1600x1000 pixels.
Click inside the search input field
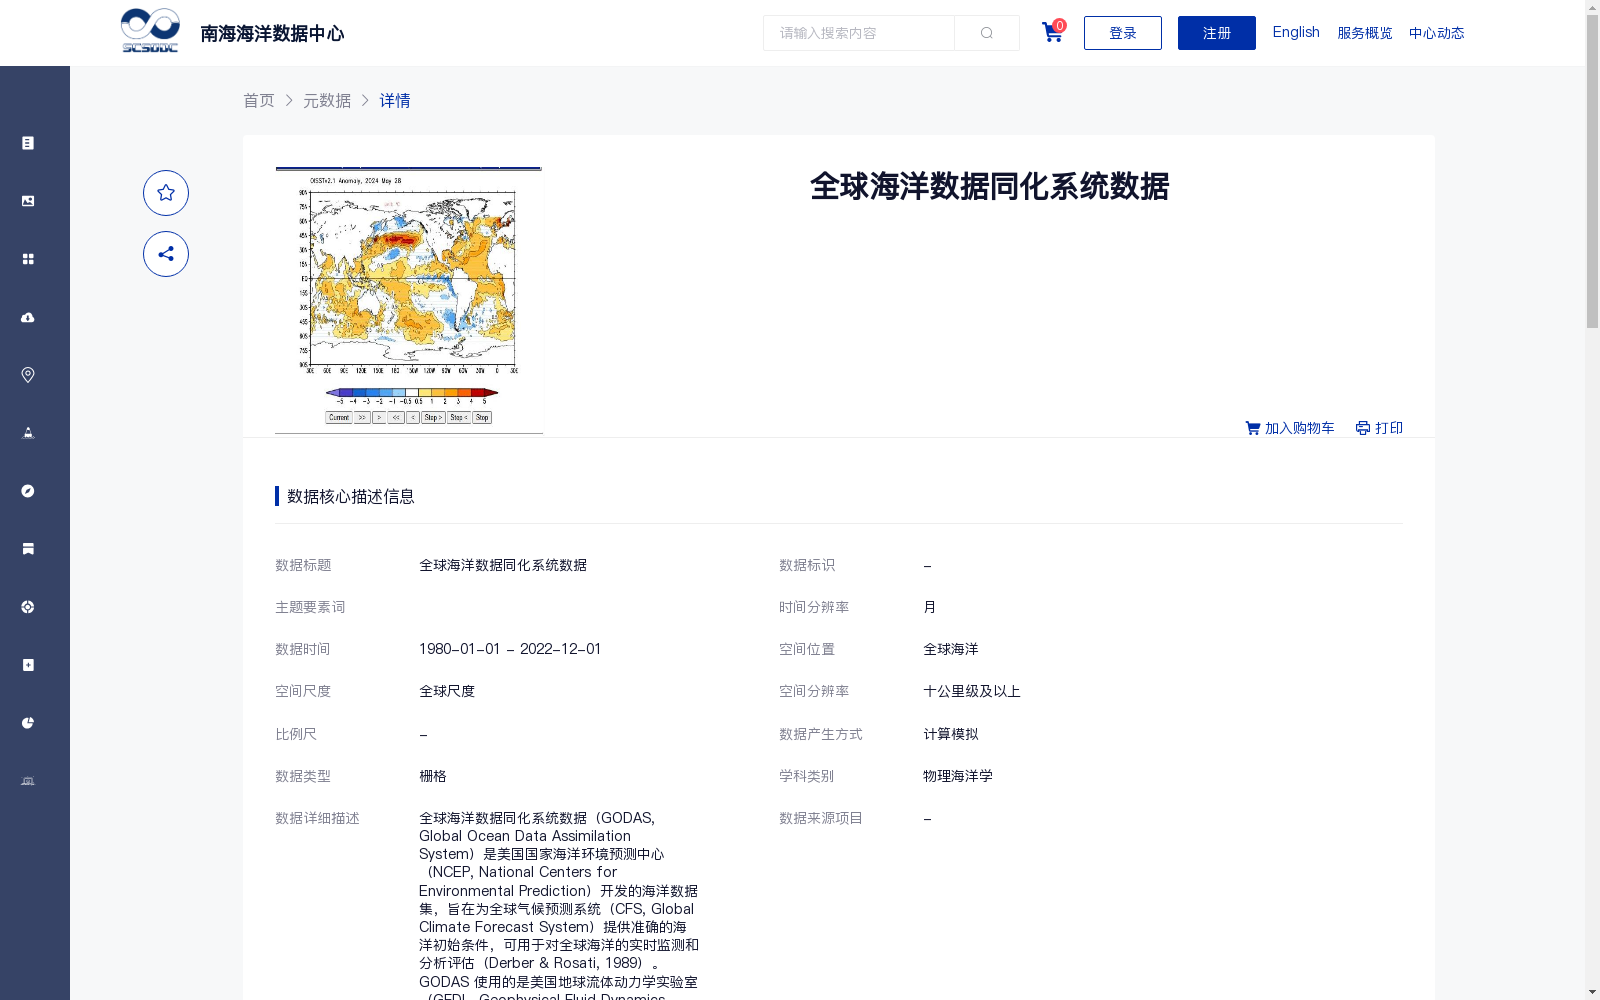click(860, 32)
